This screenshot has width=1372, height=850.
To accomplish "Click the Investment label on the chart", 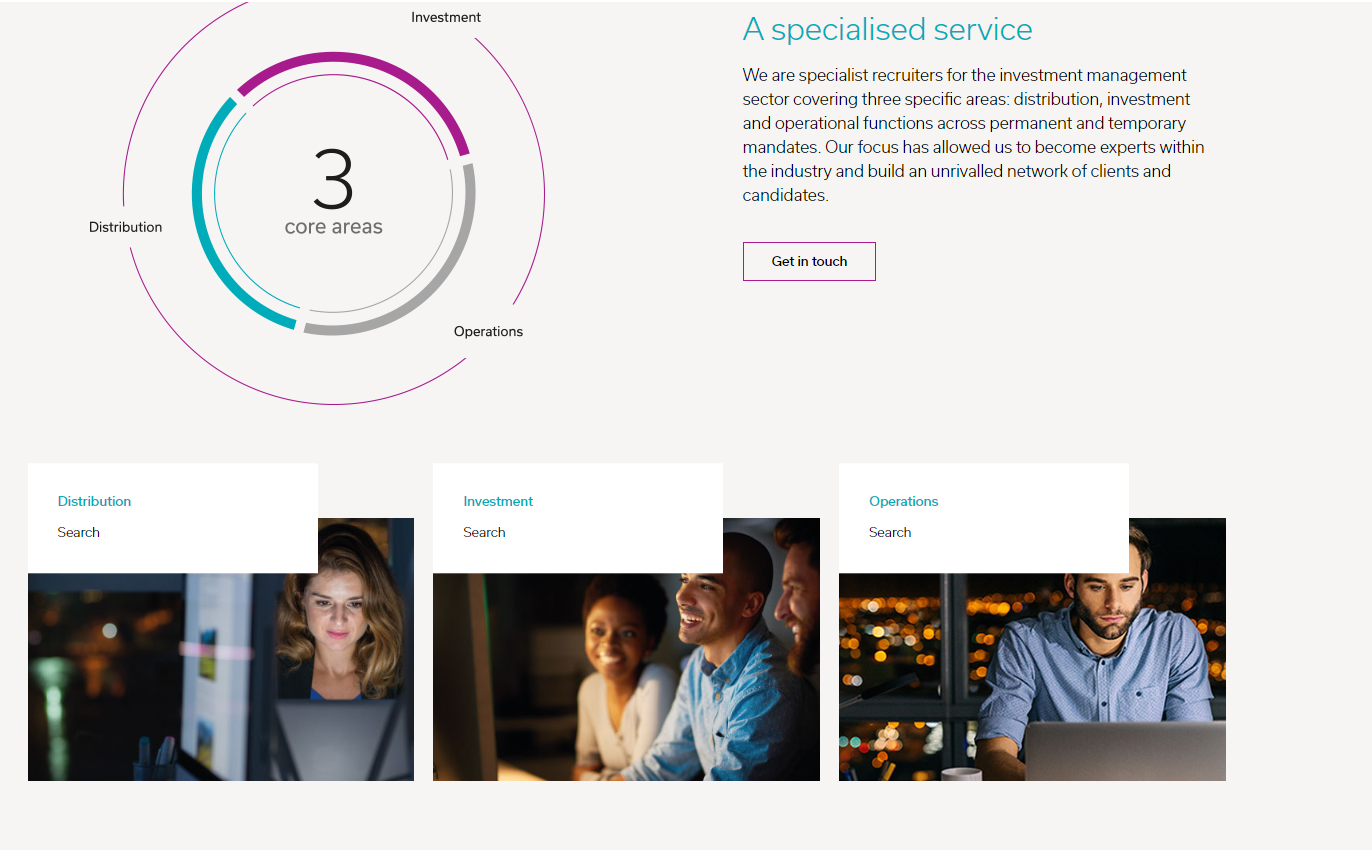I will click(x=446, y=17).
